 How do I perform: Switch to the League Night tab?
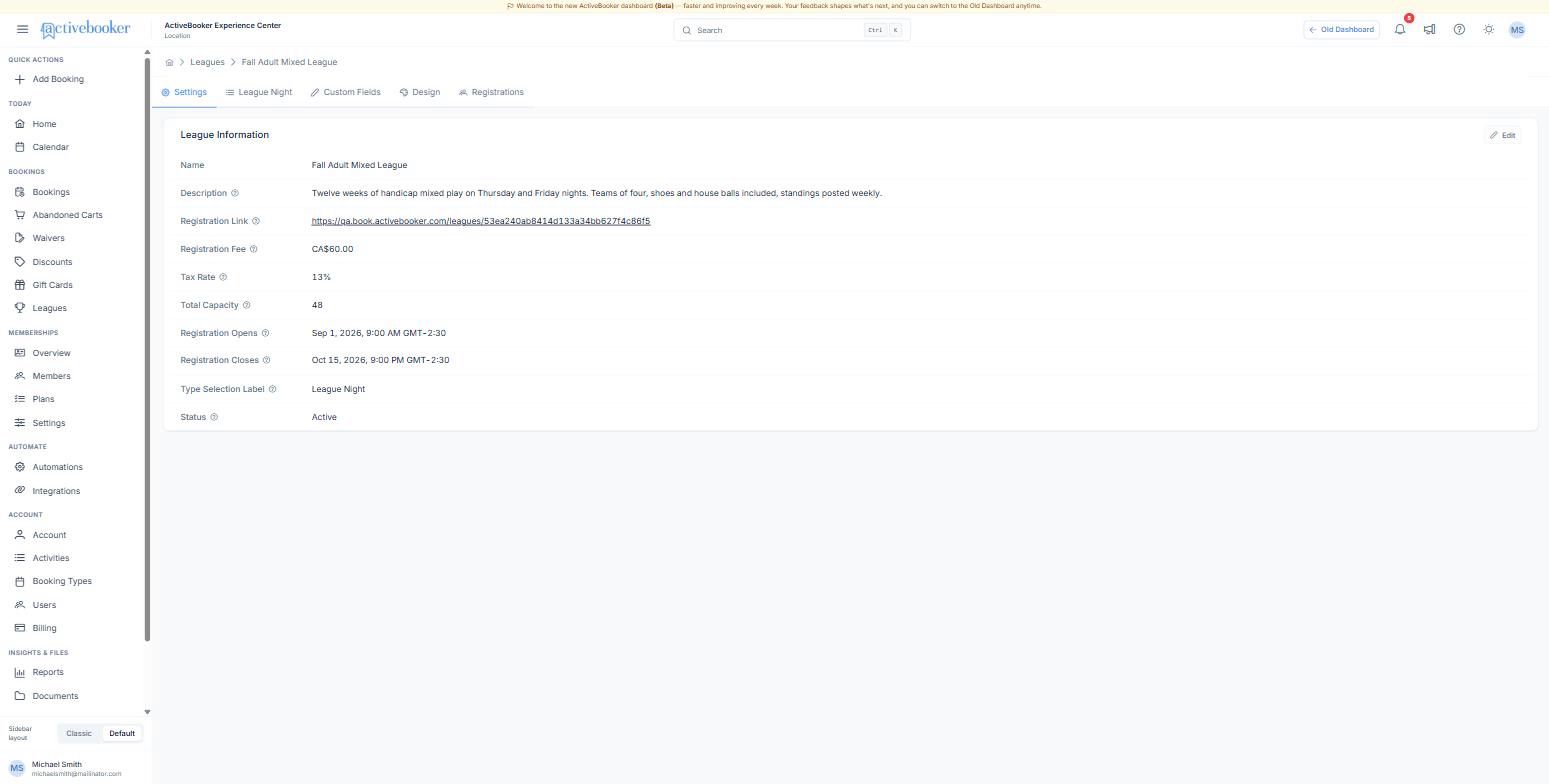coord(259,92)
